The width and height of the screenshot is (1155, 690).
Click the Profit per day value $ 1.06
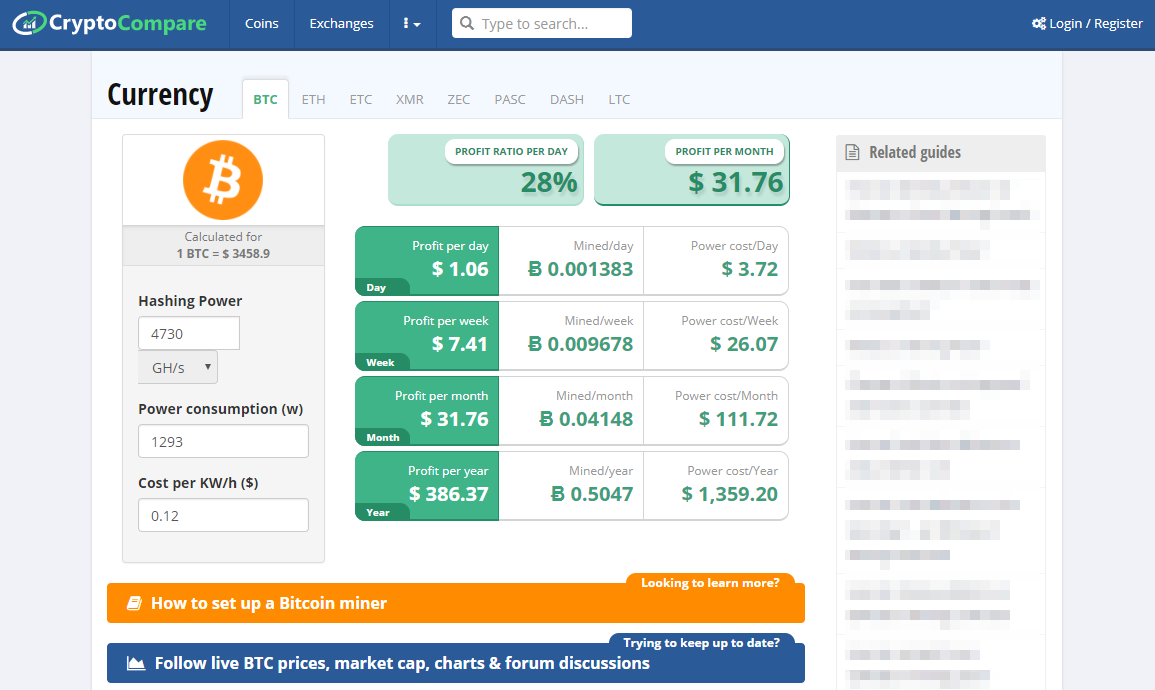tap(460, 270)
